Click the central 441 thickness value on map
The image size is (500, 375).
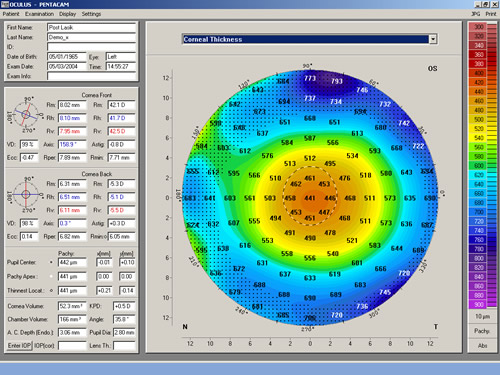point(310,198)
